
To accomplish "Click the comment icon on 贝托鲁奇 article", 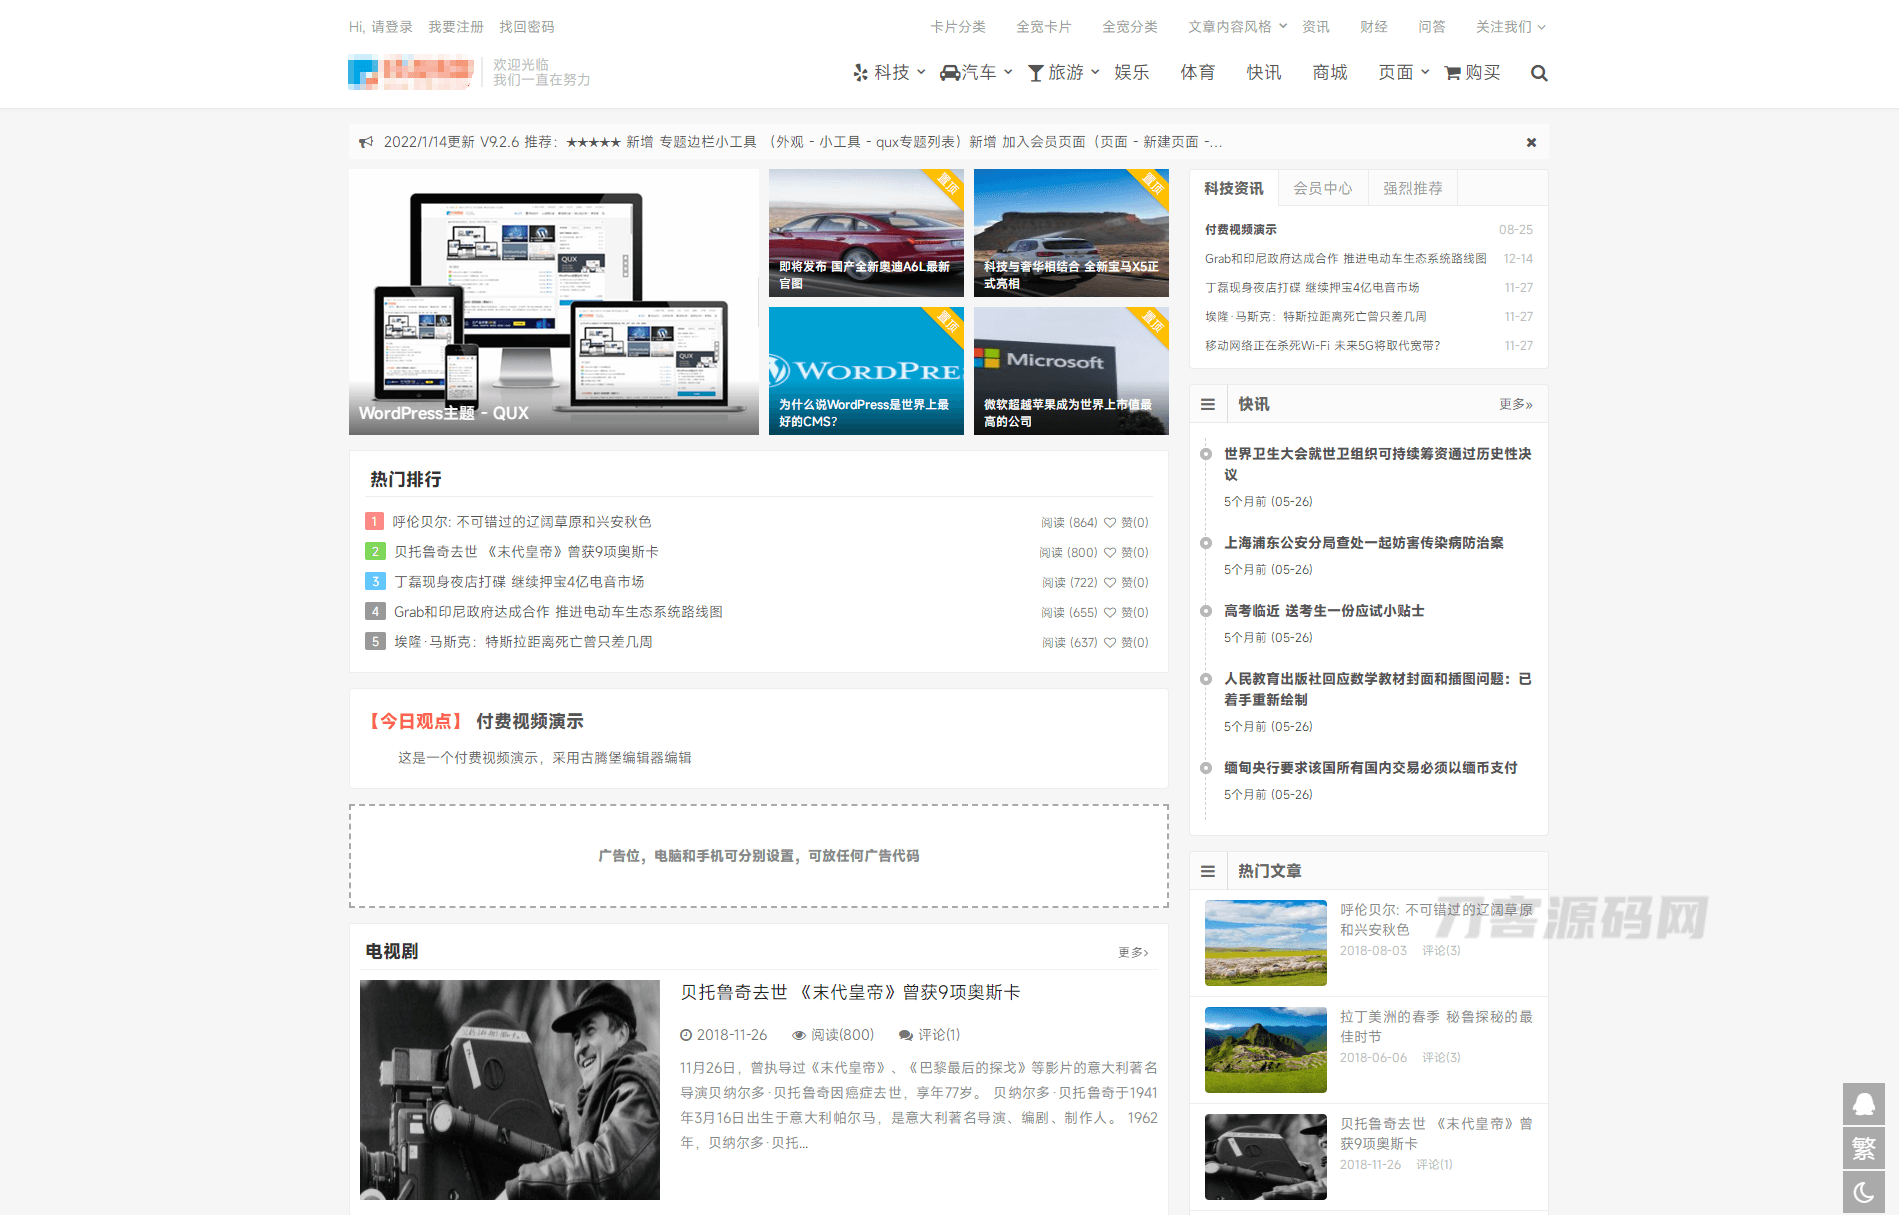I will pos(905,1035).
